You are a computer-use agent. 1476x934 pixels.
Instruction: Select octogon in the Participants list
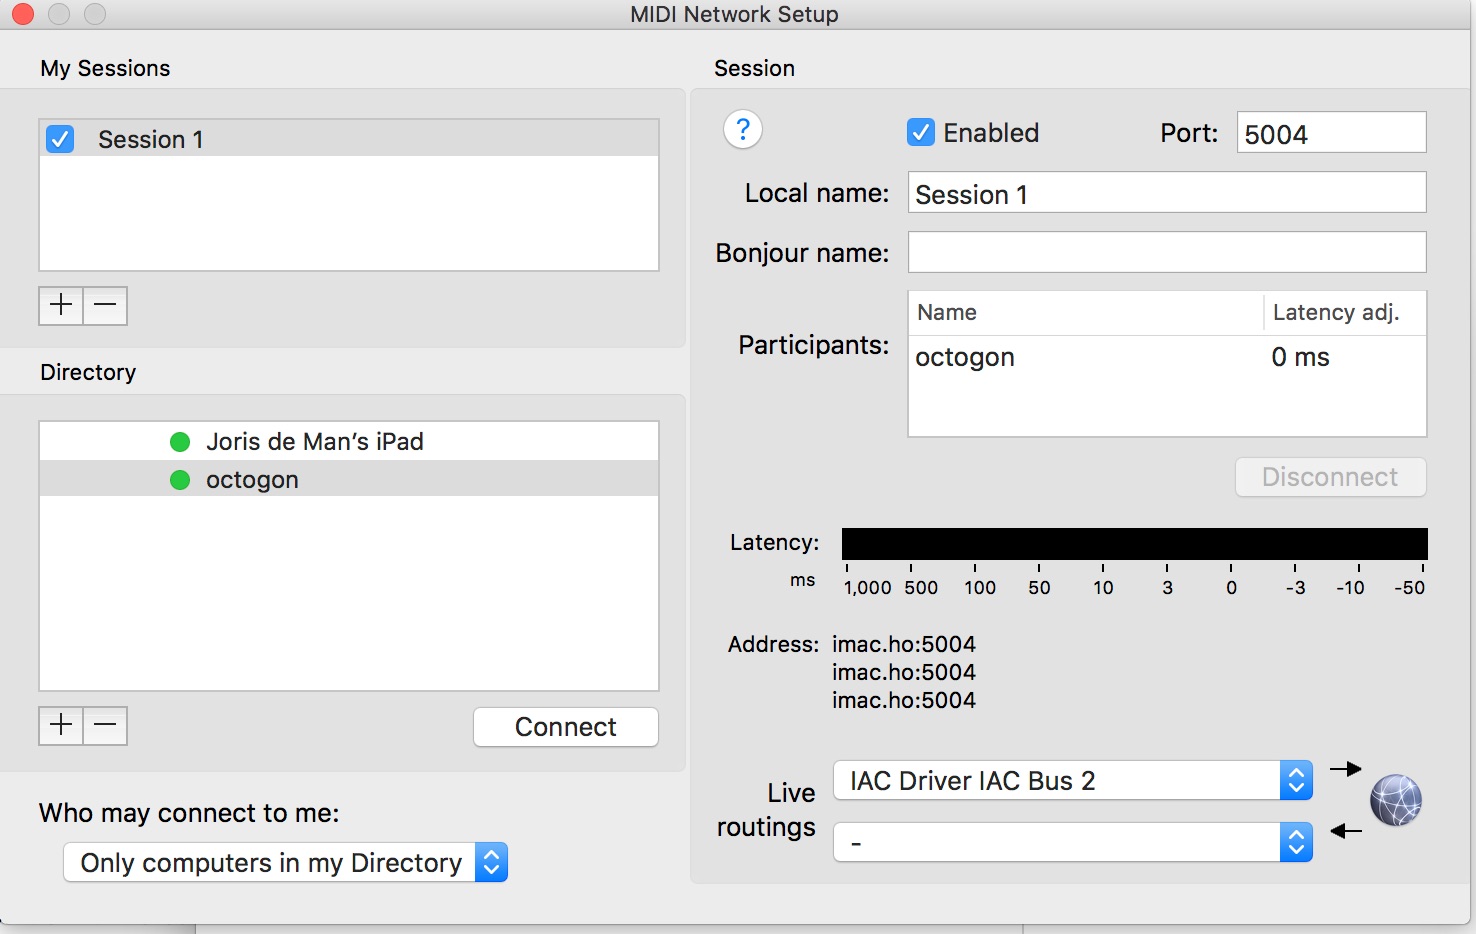[x=965, y=358]
